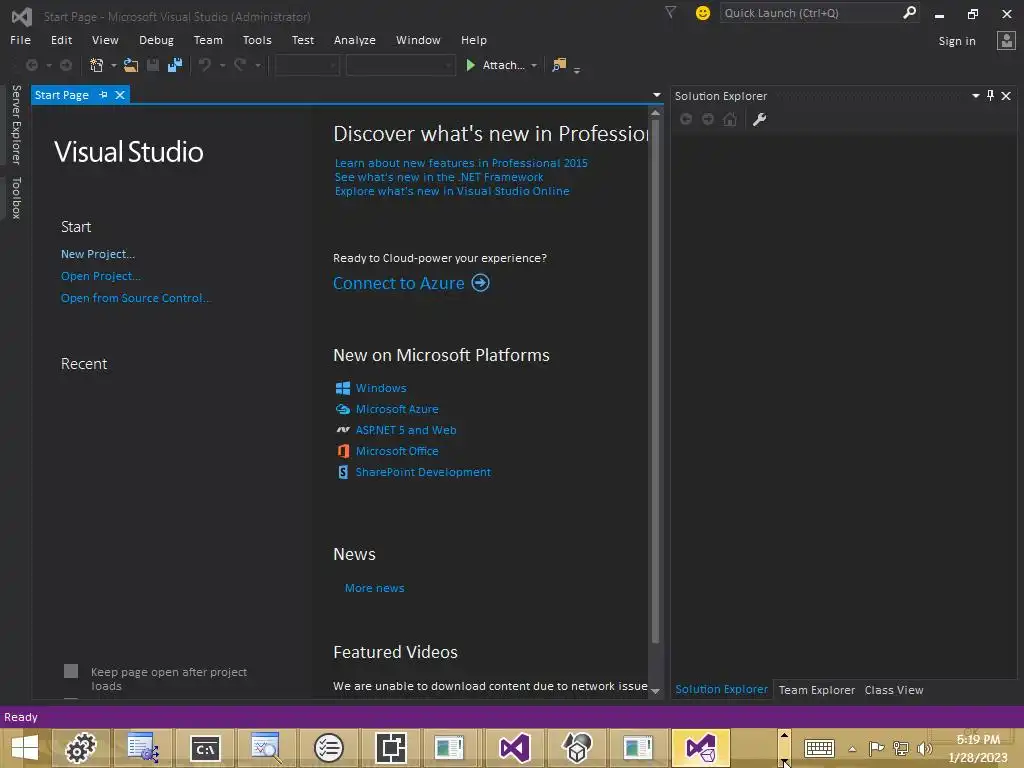
Task: Expand the Server Explorer side tab
Action: pyautogui.click(x=16, y=125)
